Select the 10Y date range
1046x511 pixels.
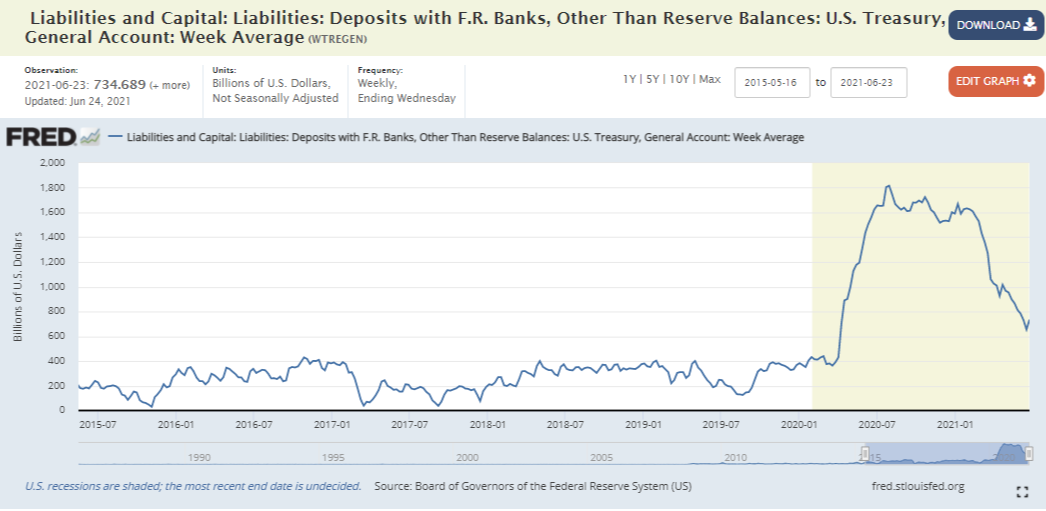[x=679, y=79]
